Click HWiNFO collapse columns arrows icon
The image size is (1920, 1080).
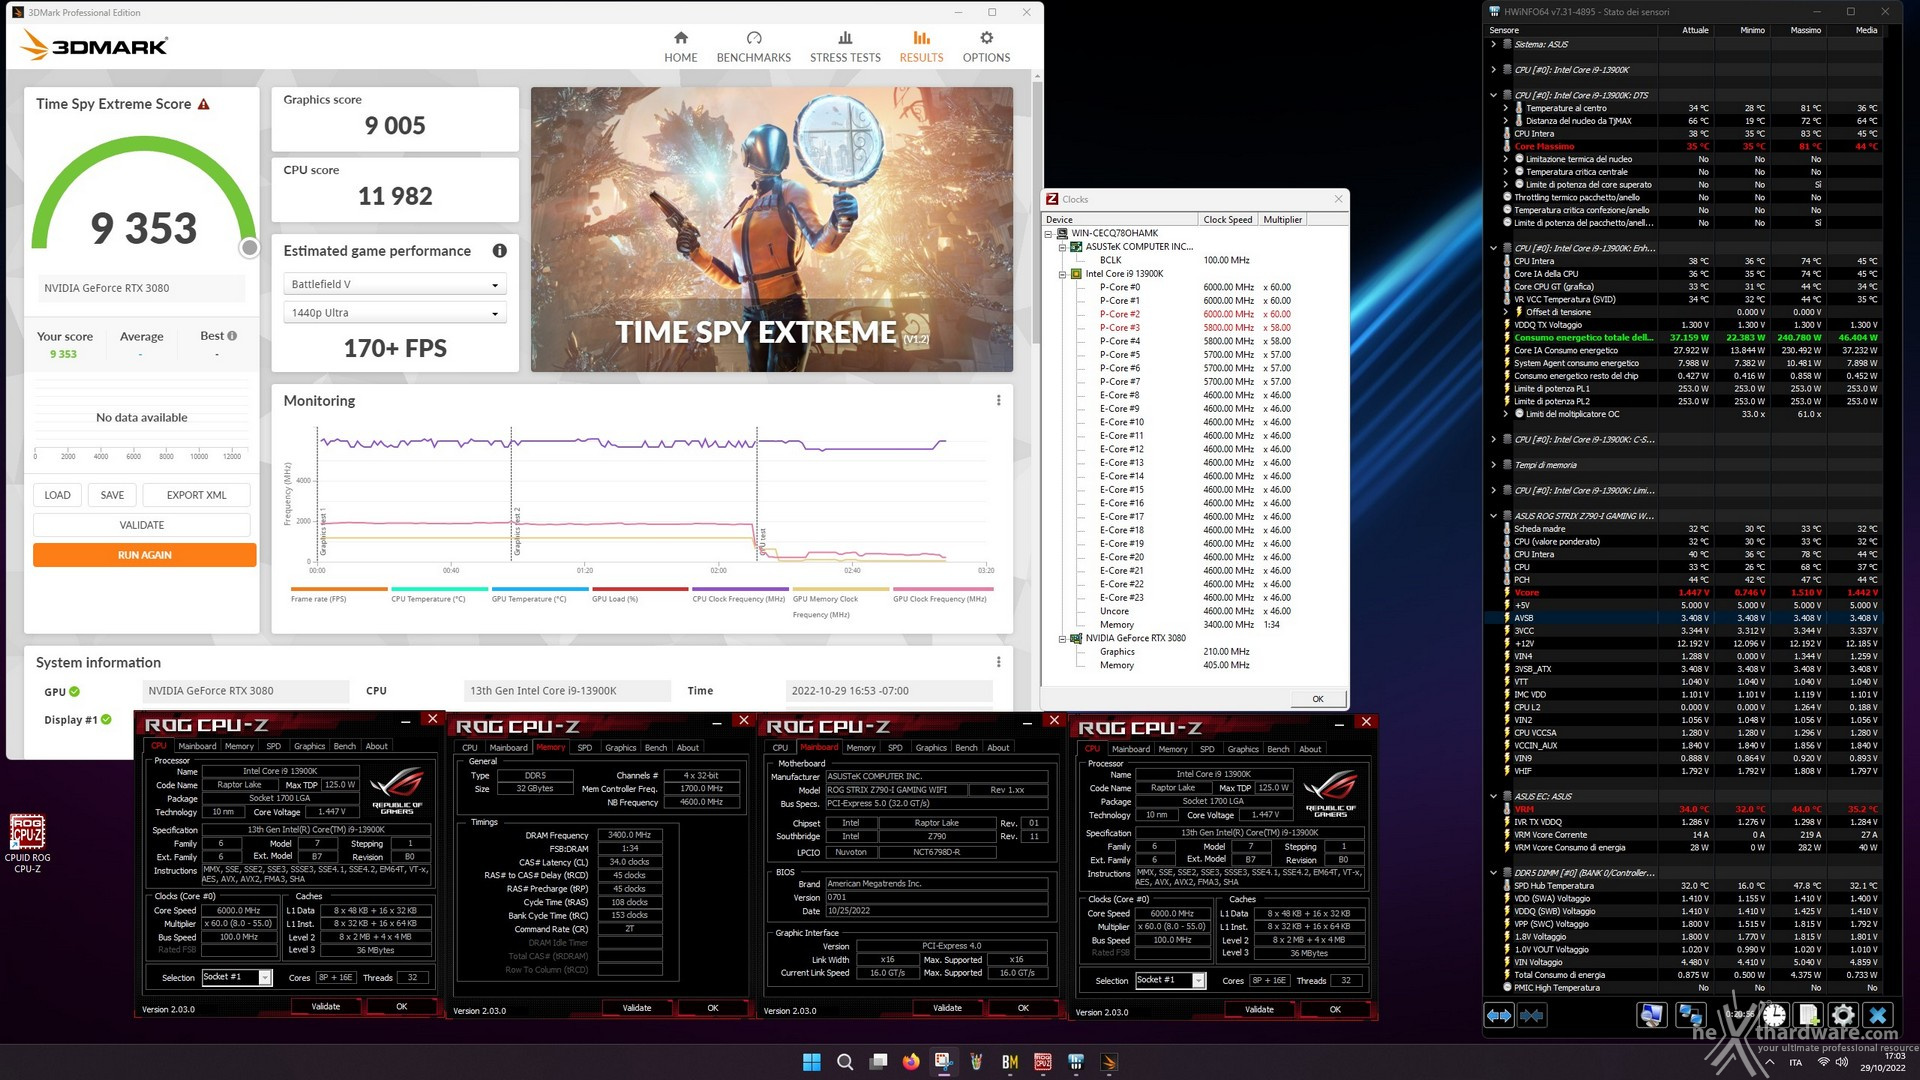[1532, 1015]
